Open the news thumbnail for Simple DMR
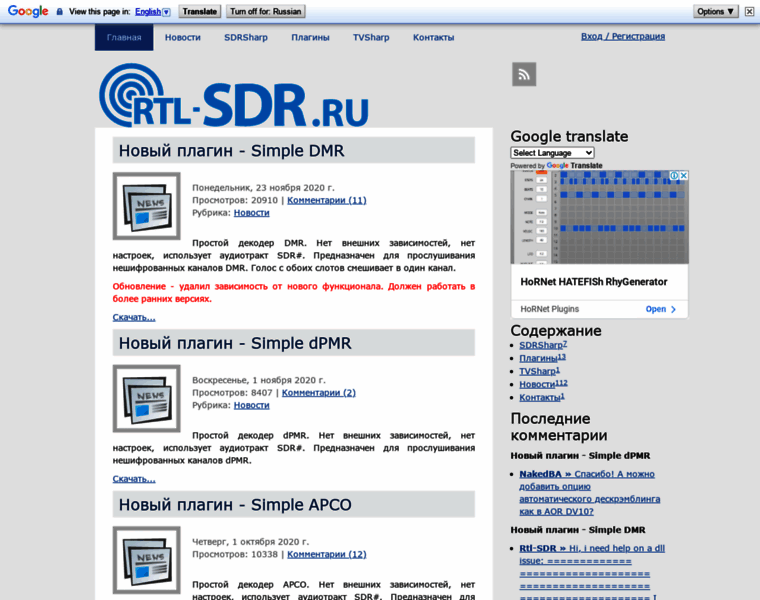 click(146, 206)
